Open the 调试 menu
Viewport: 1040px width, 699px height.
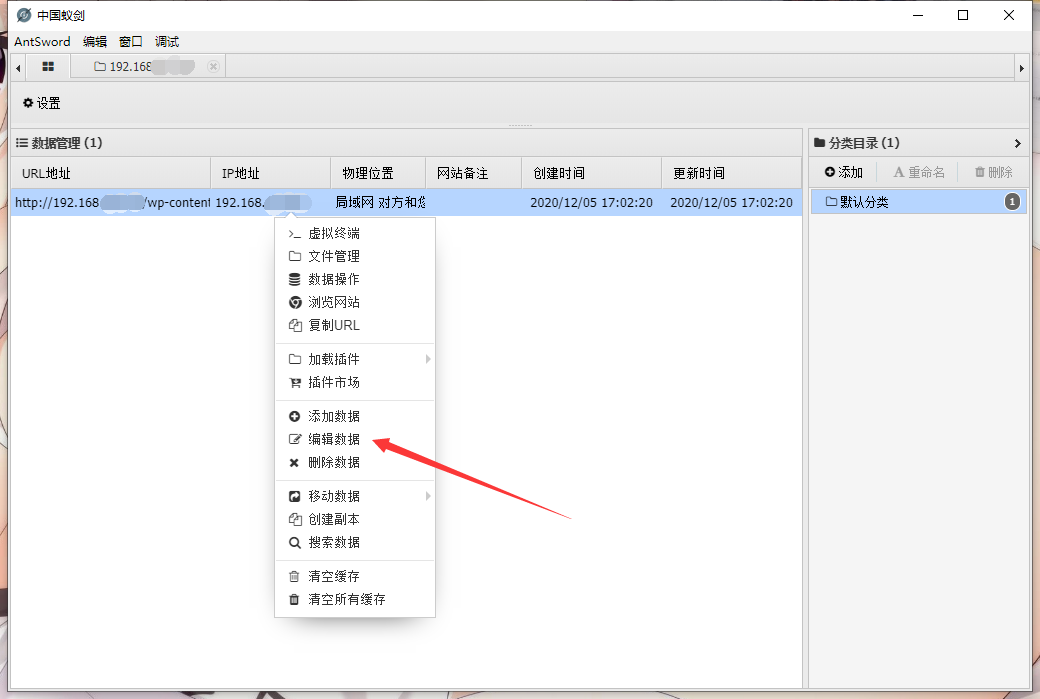pyautogui.click(x=166, y=41)
